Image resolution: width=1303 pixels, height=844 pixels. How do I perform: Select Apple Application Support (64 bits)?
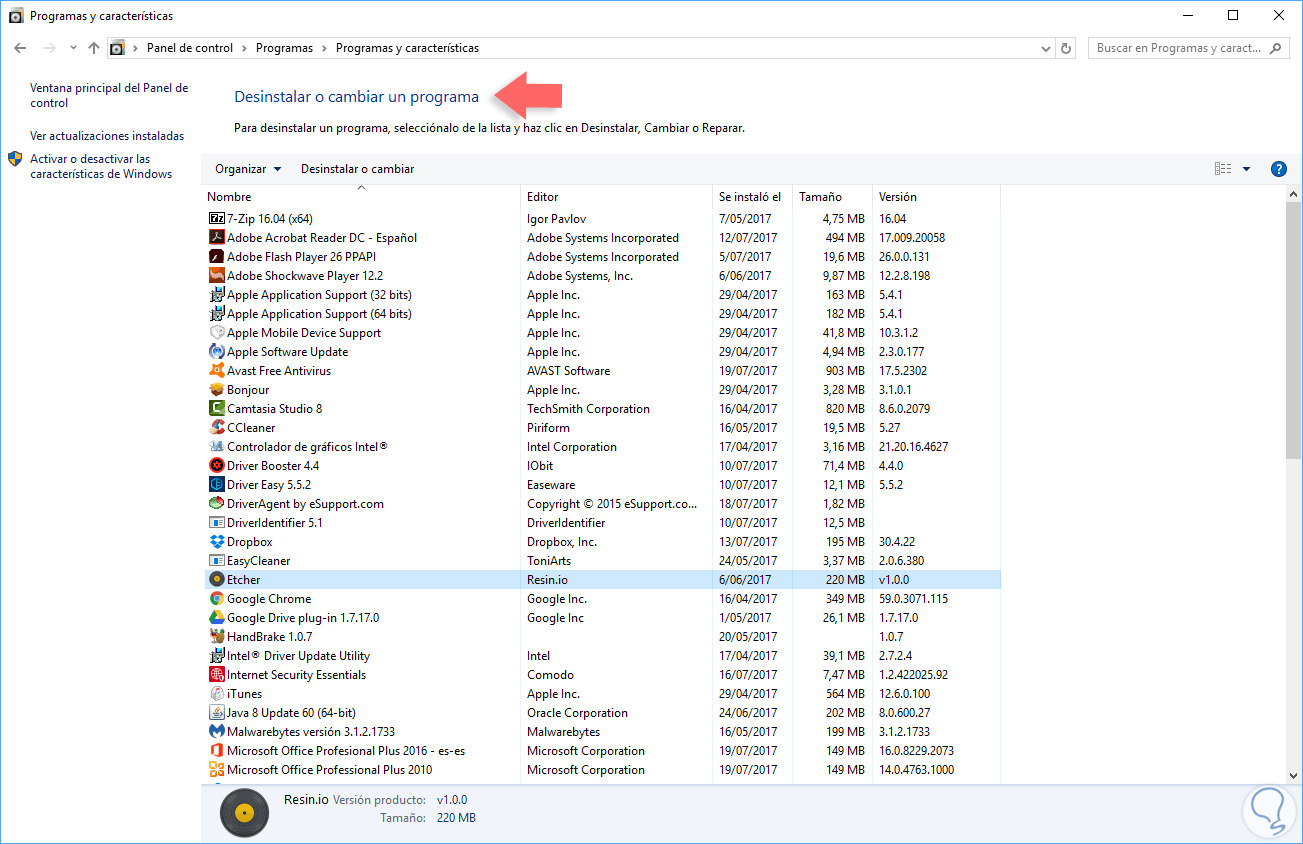click(x=602, y=313)
